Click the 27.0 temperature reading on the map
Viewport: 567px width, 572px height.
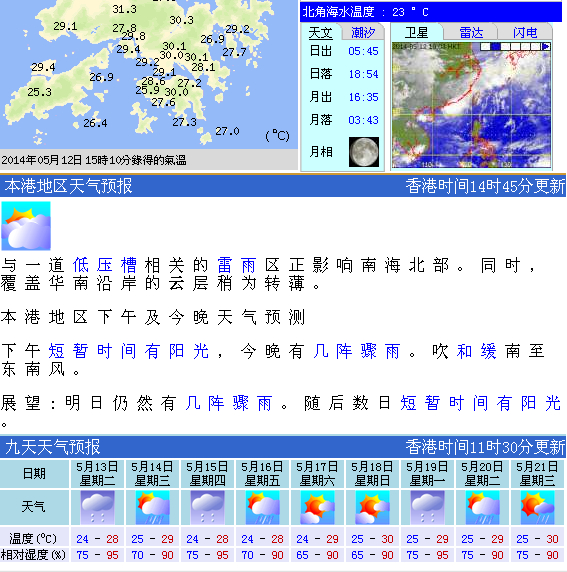point(227,131)
